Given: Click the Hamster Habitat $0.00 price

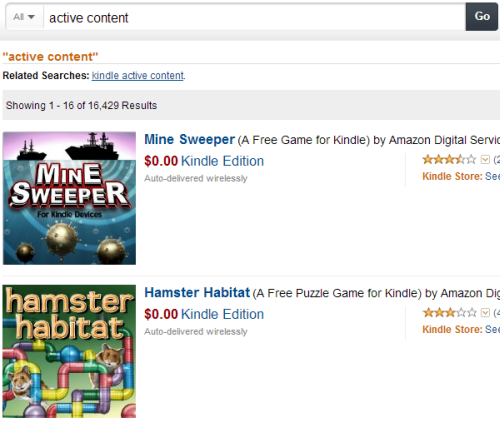Looking at the screenshot, I should pos(161,314).
